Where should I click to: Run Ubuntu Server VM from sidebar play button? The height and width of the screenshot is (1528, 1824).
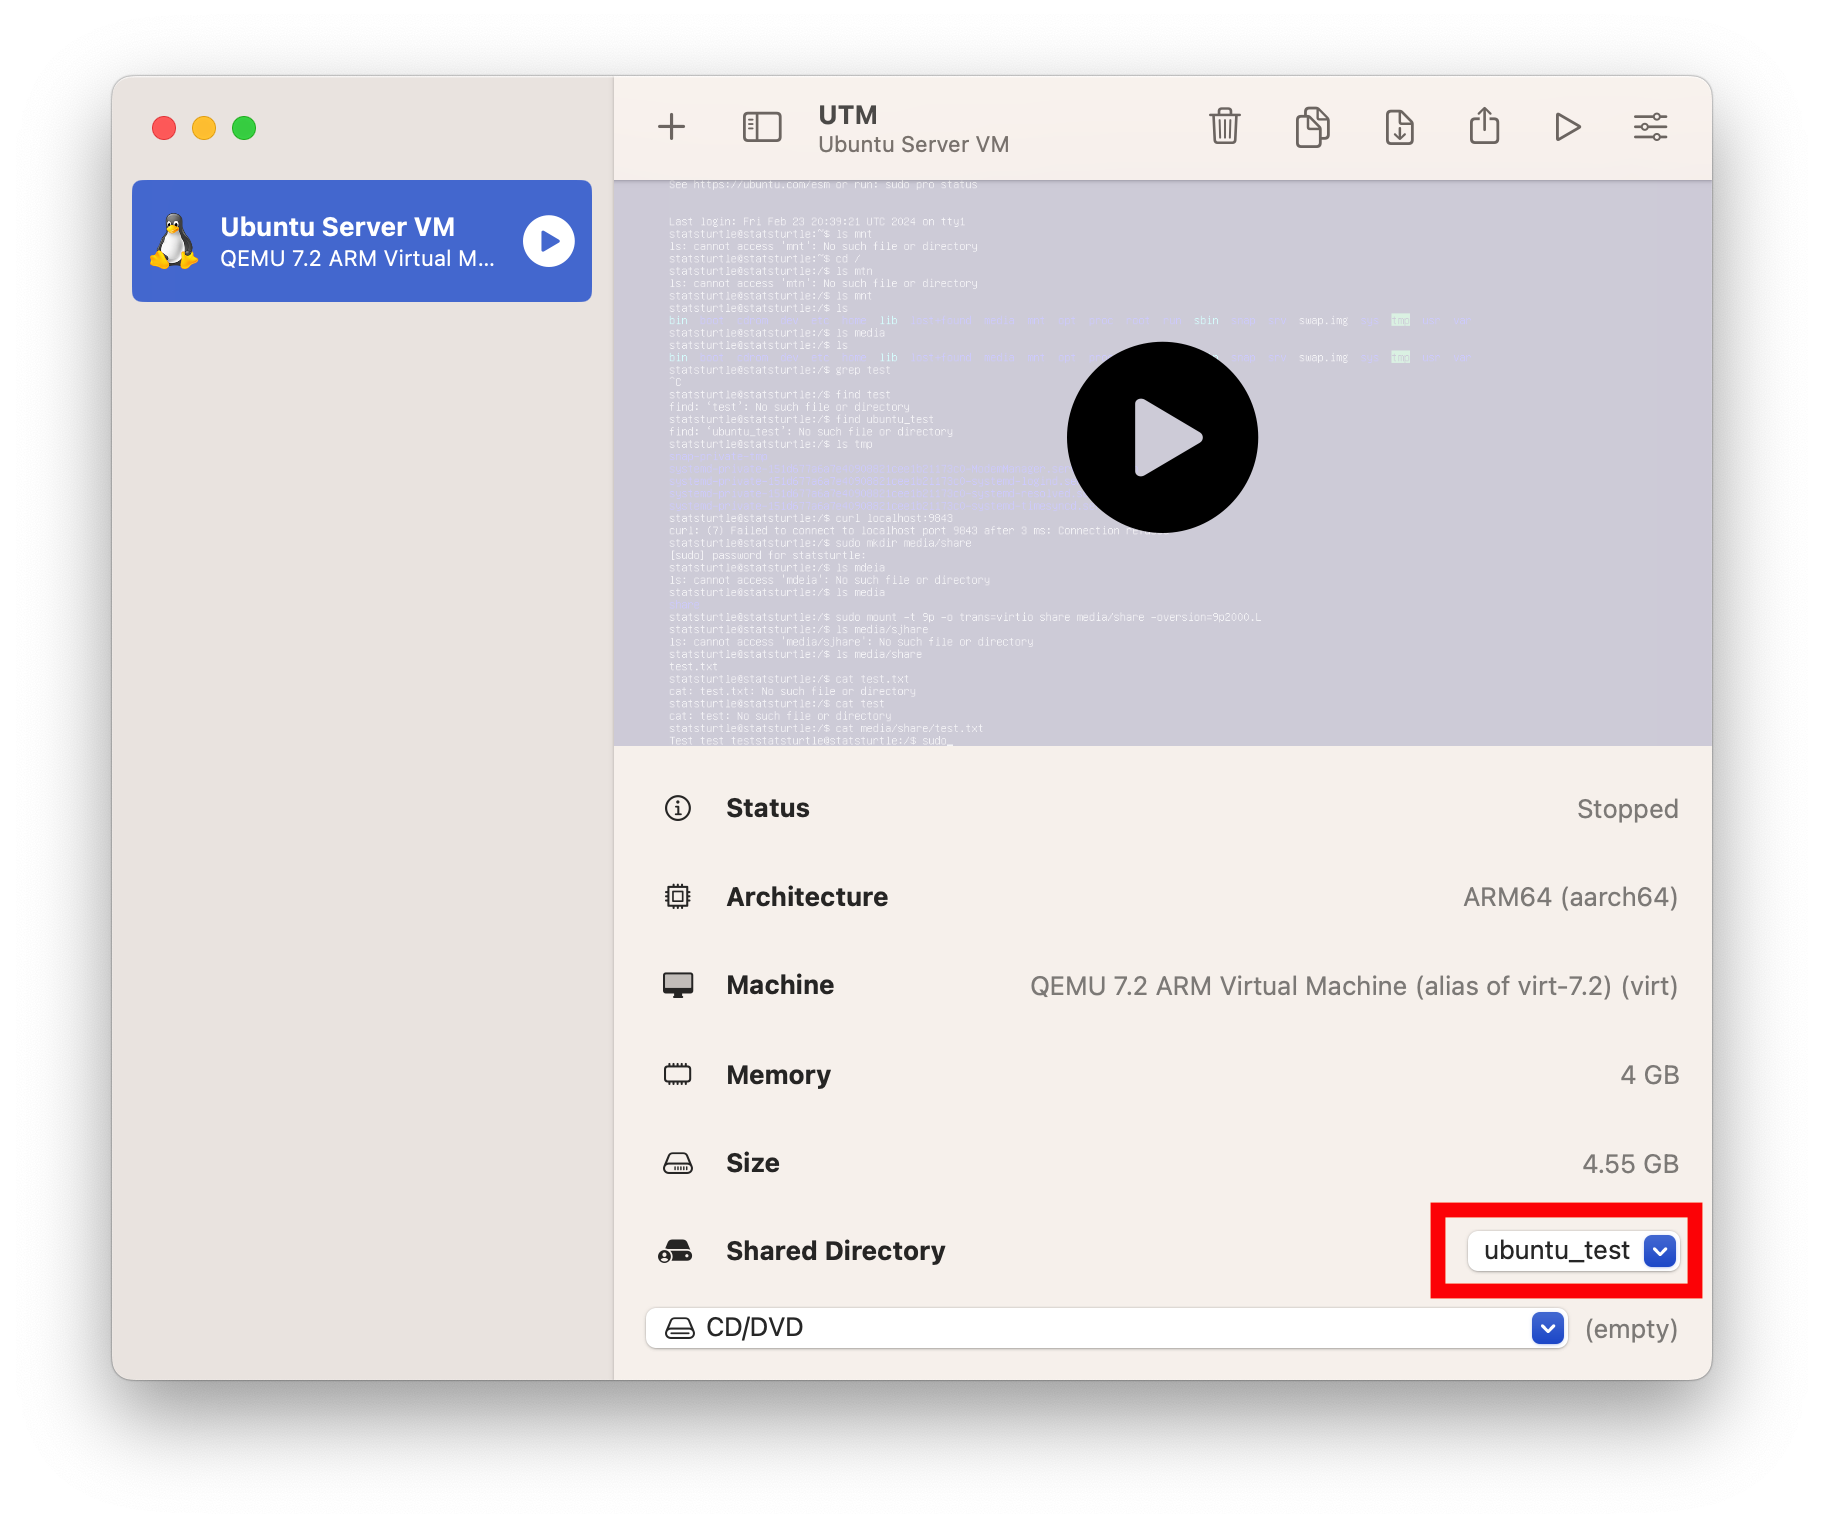click(549, 241)
